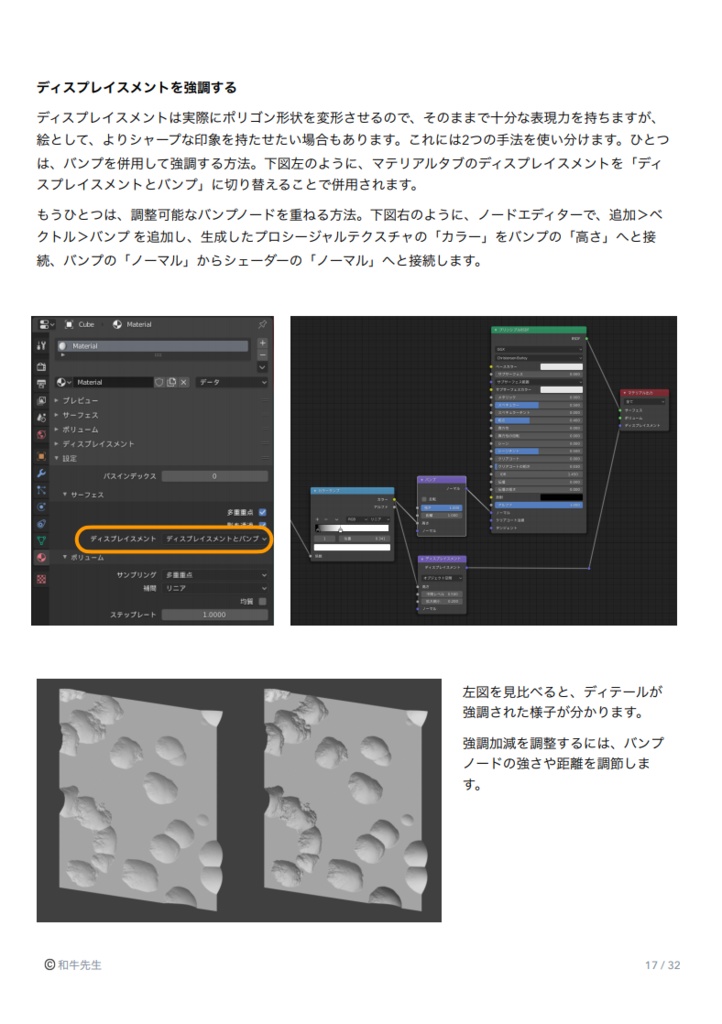This screenshot has height=1024, width=722.
Task: Open the Object properties orange square icon
Action: pyautogui.click(x=41, y=456)
